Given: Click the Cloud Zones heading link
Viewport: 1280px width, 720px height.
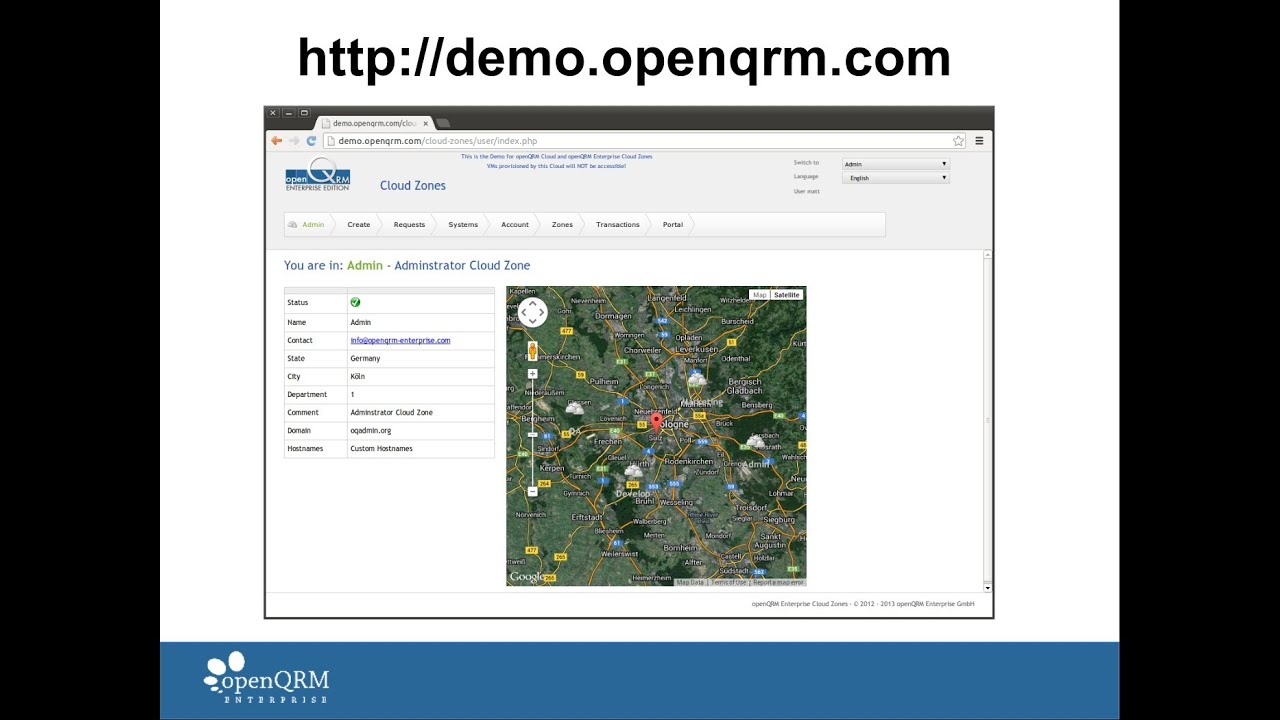Looking at the screenshot, I should (x=413, y=186).
